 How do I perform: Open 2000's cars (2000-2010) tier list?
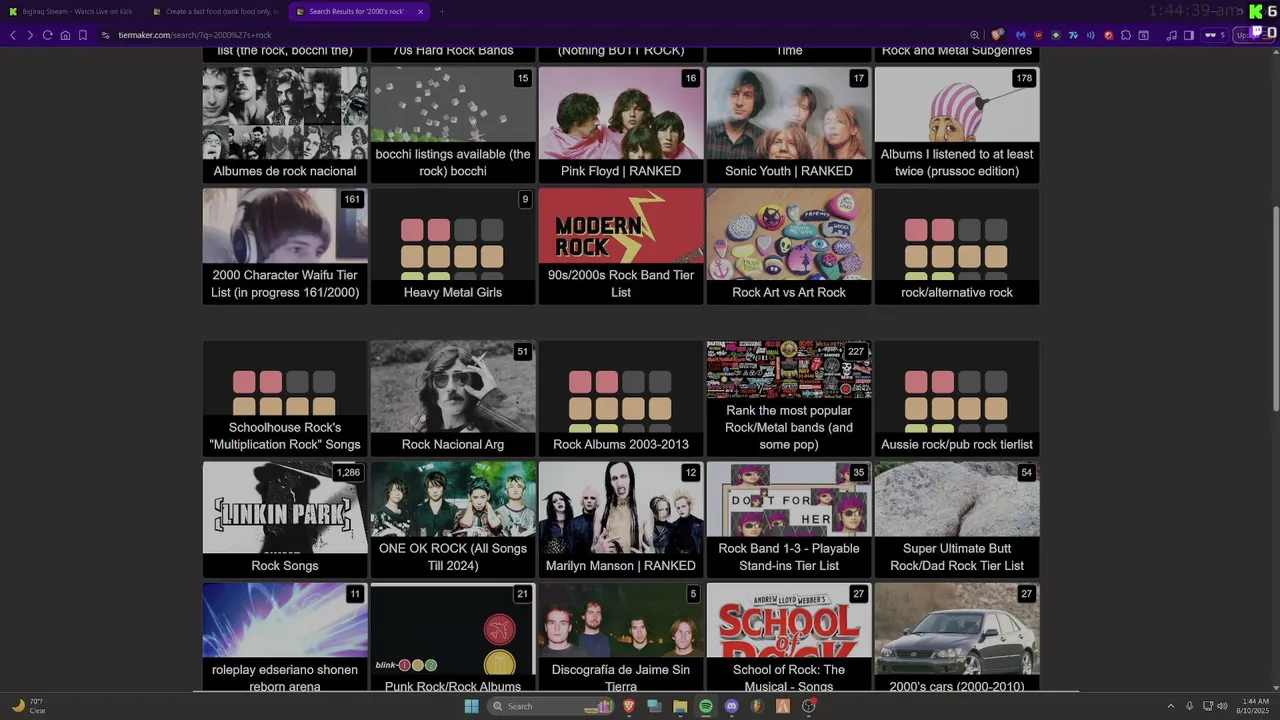click(x=957, y=637)
